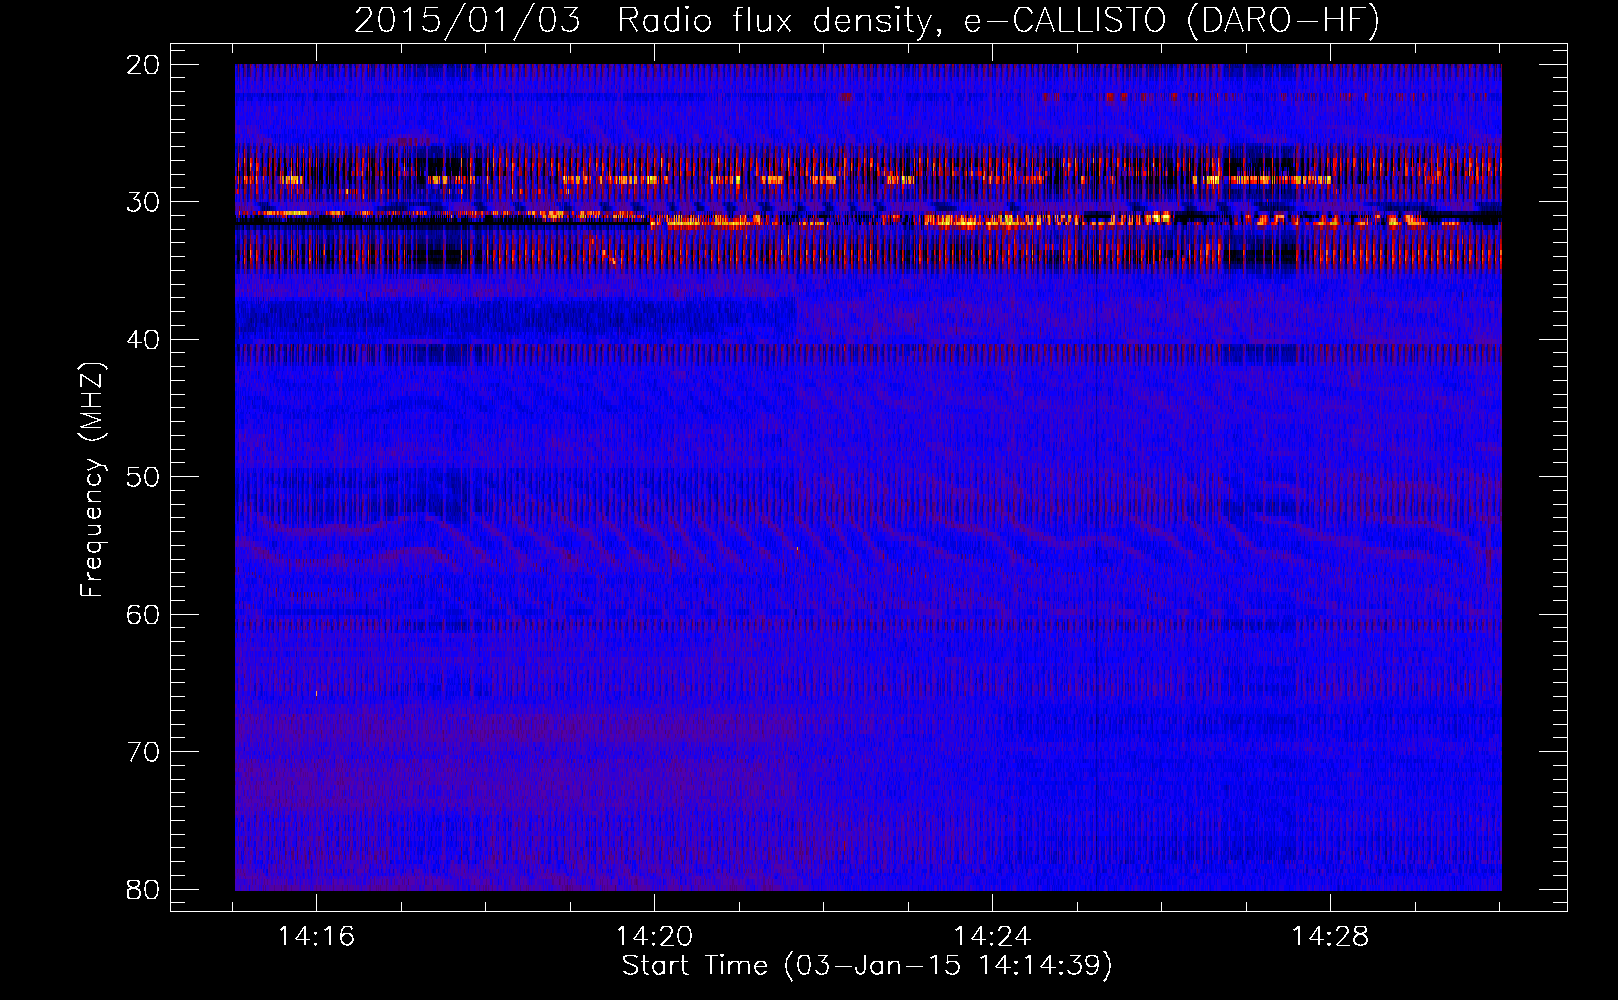This screenshot has width=1618, height=1000.
Task: Select the 14:16 time tick label
Action: pos(316,937)
